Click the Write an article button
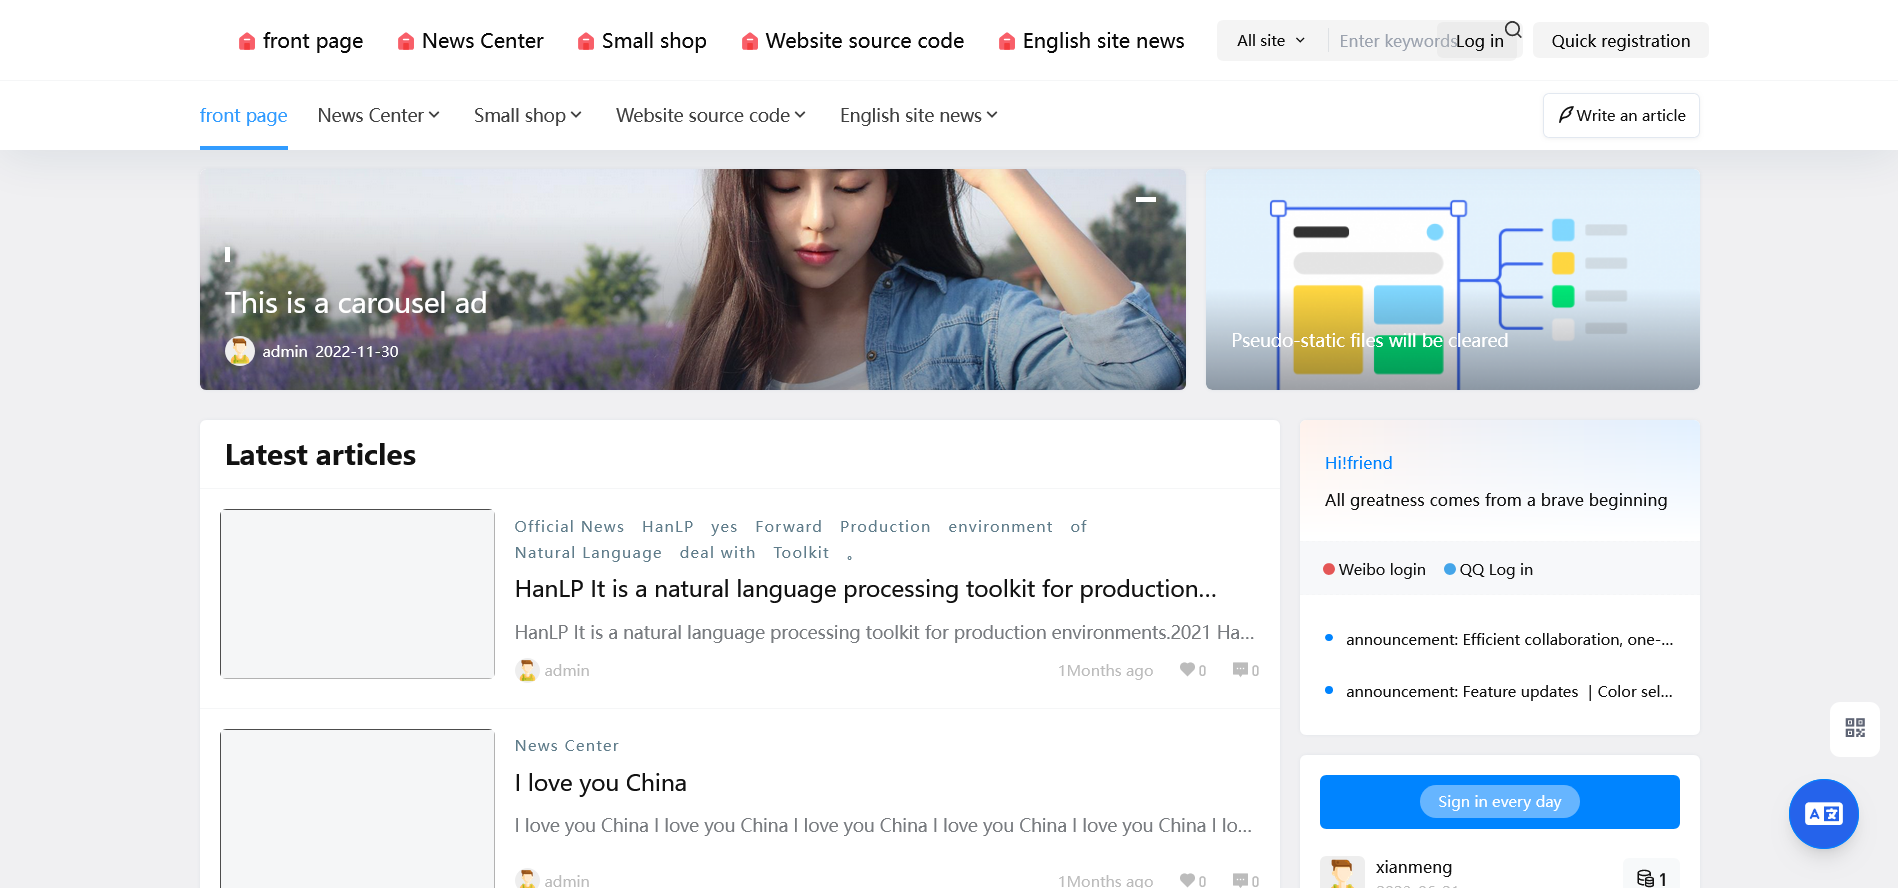Viewport: 1898px width, 888px height. [1621, 115]
